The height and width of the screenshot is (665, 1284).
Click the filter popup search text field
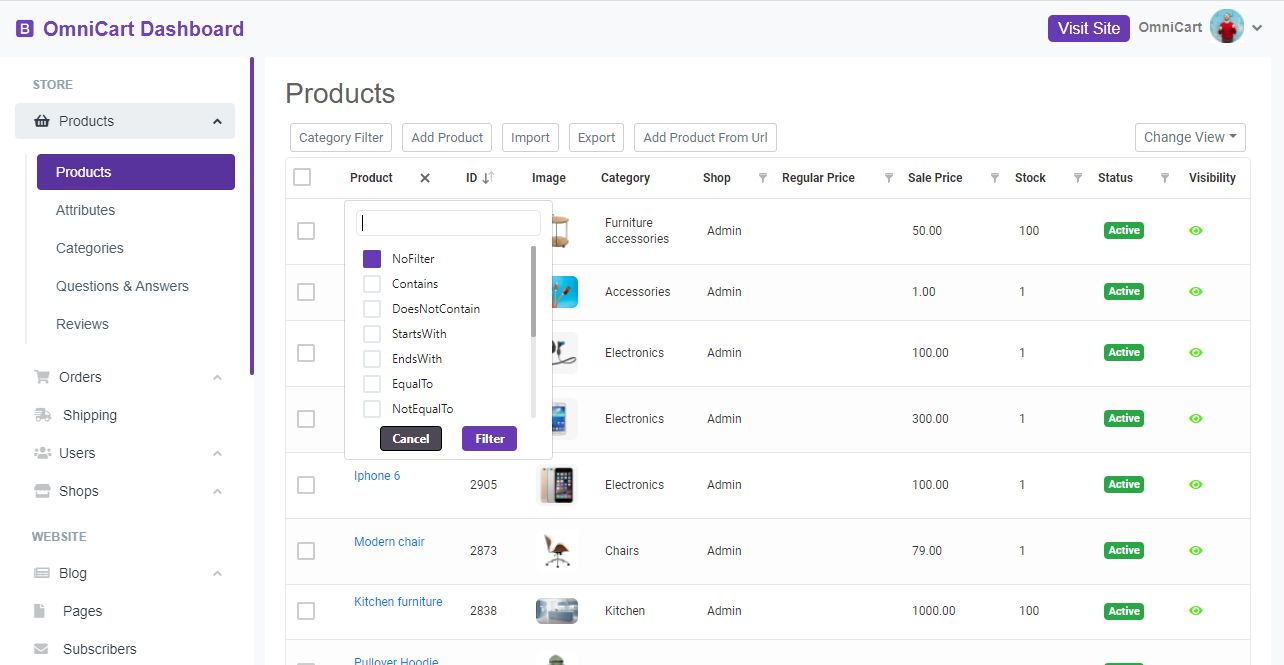(449, 222)
